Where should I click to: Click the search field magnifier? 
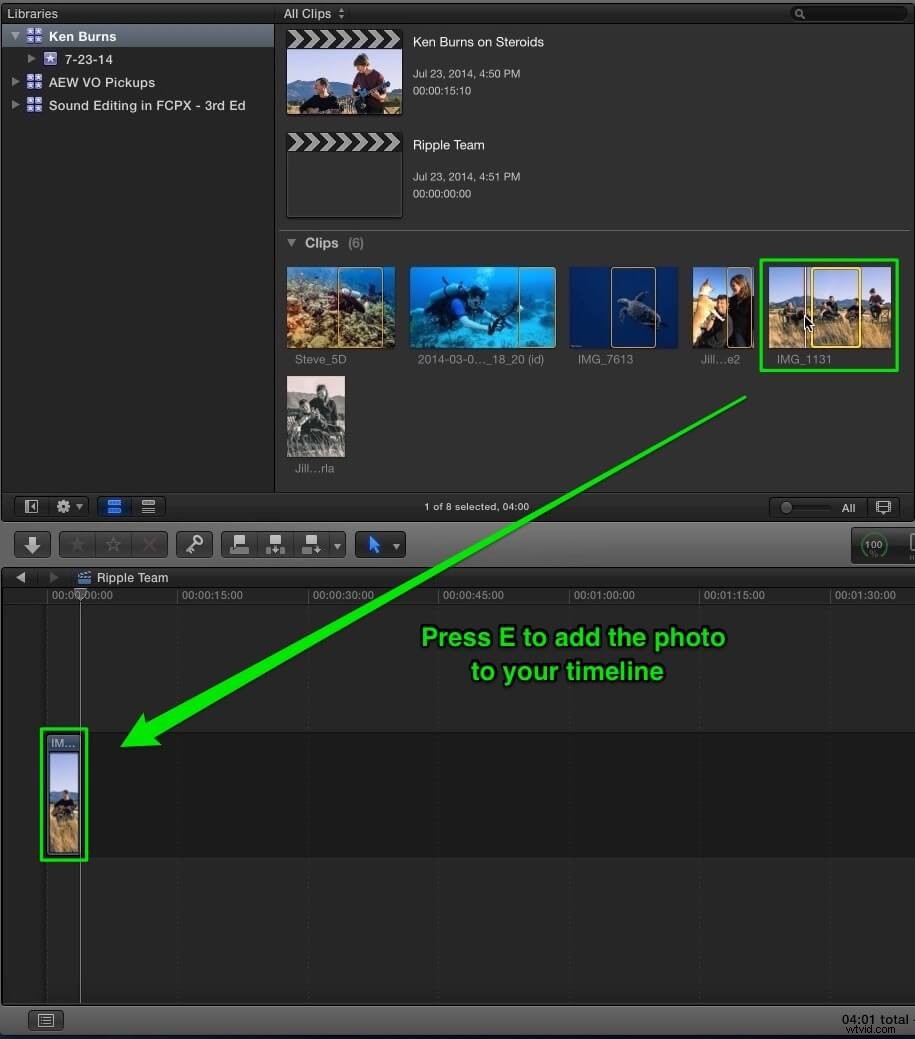[x=799, y=13]
